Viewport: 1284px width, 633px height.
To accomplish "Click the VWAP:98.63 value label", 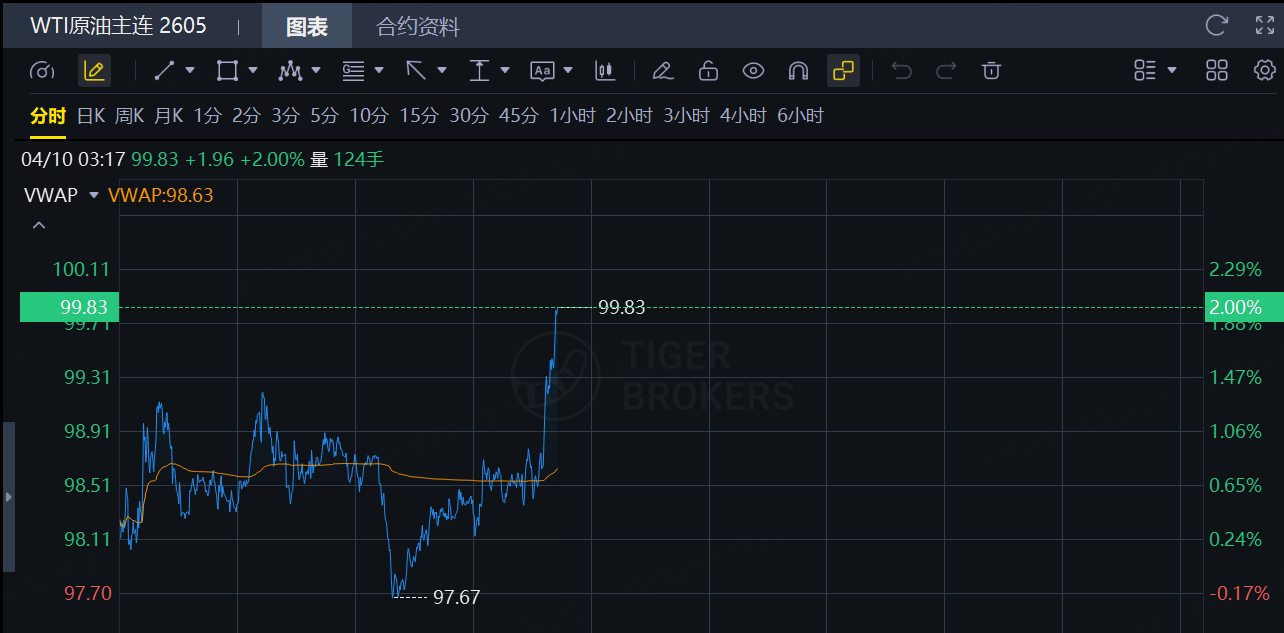I will click(x=160, y=195).
